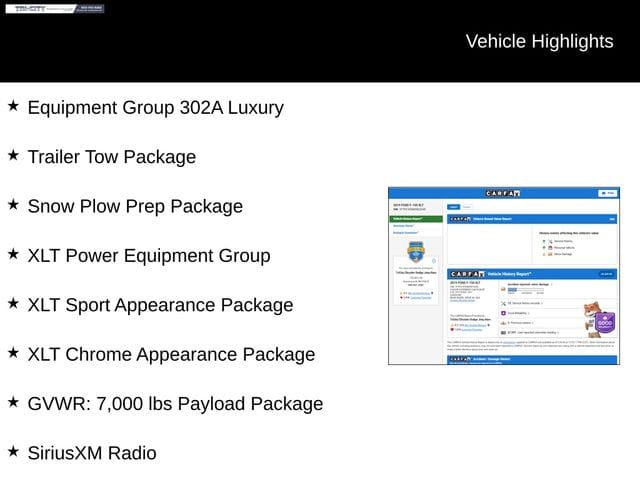The height and width of the screenshot is (480, 640).
Task: Click the CARFAX logo at top of report
Action: pyautogui.click(x=500, y=192)
